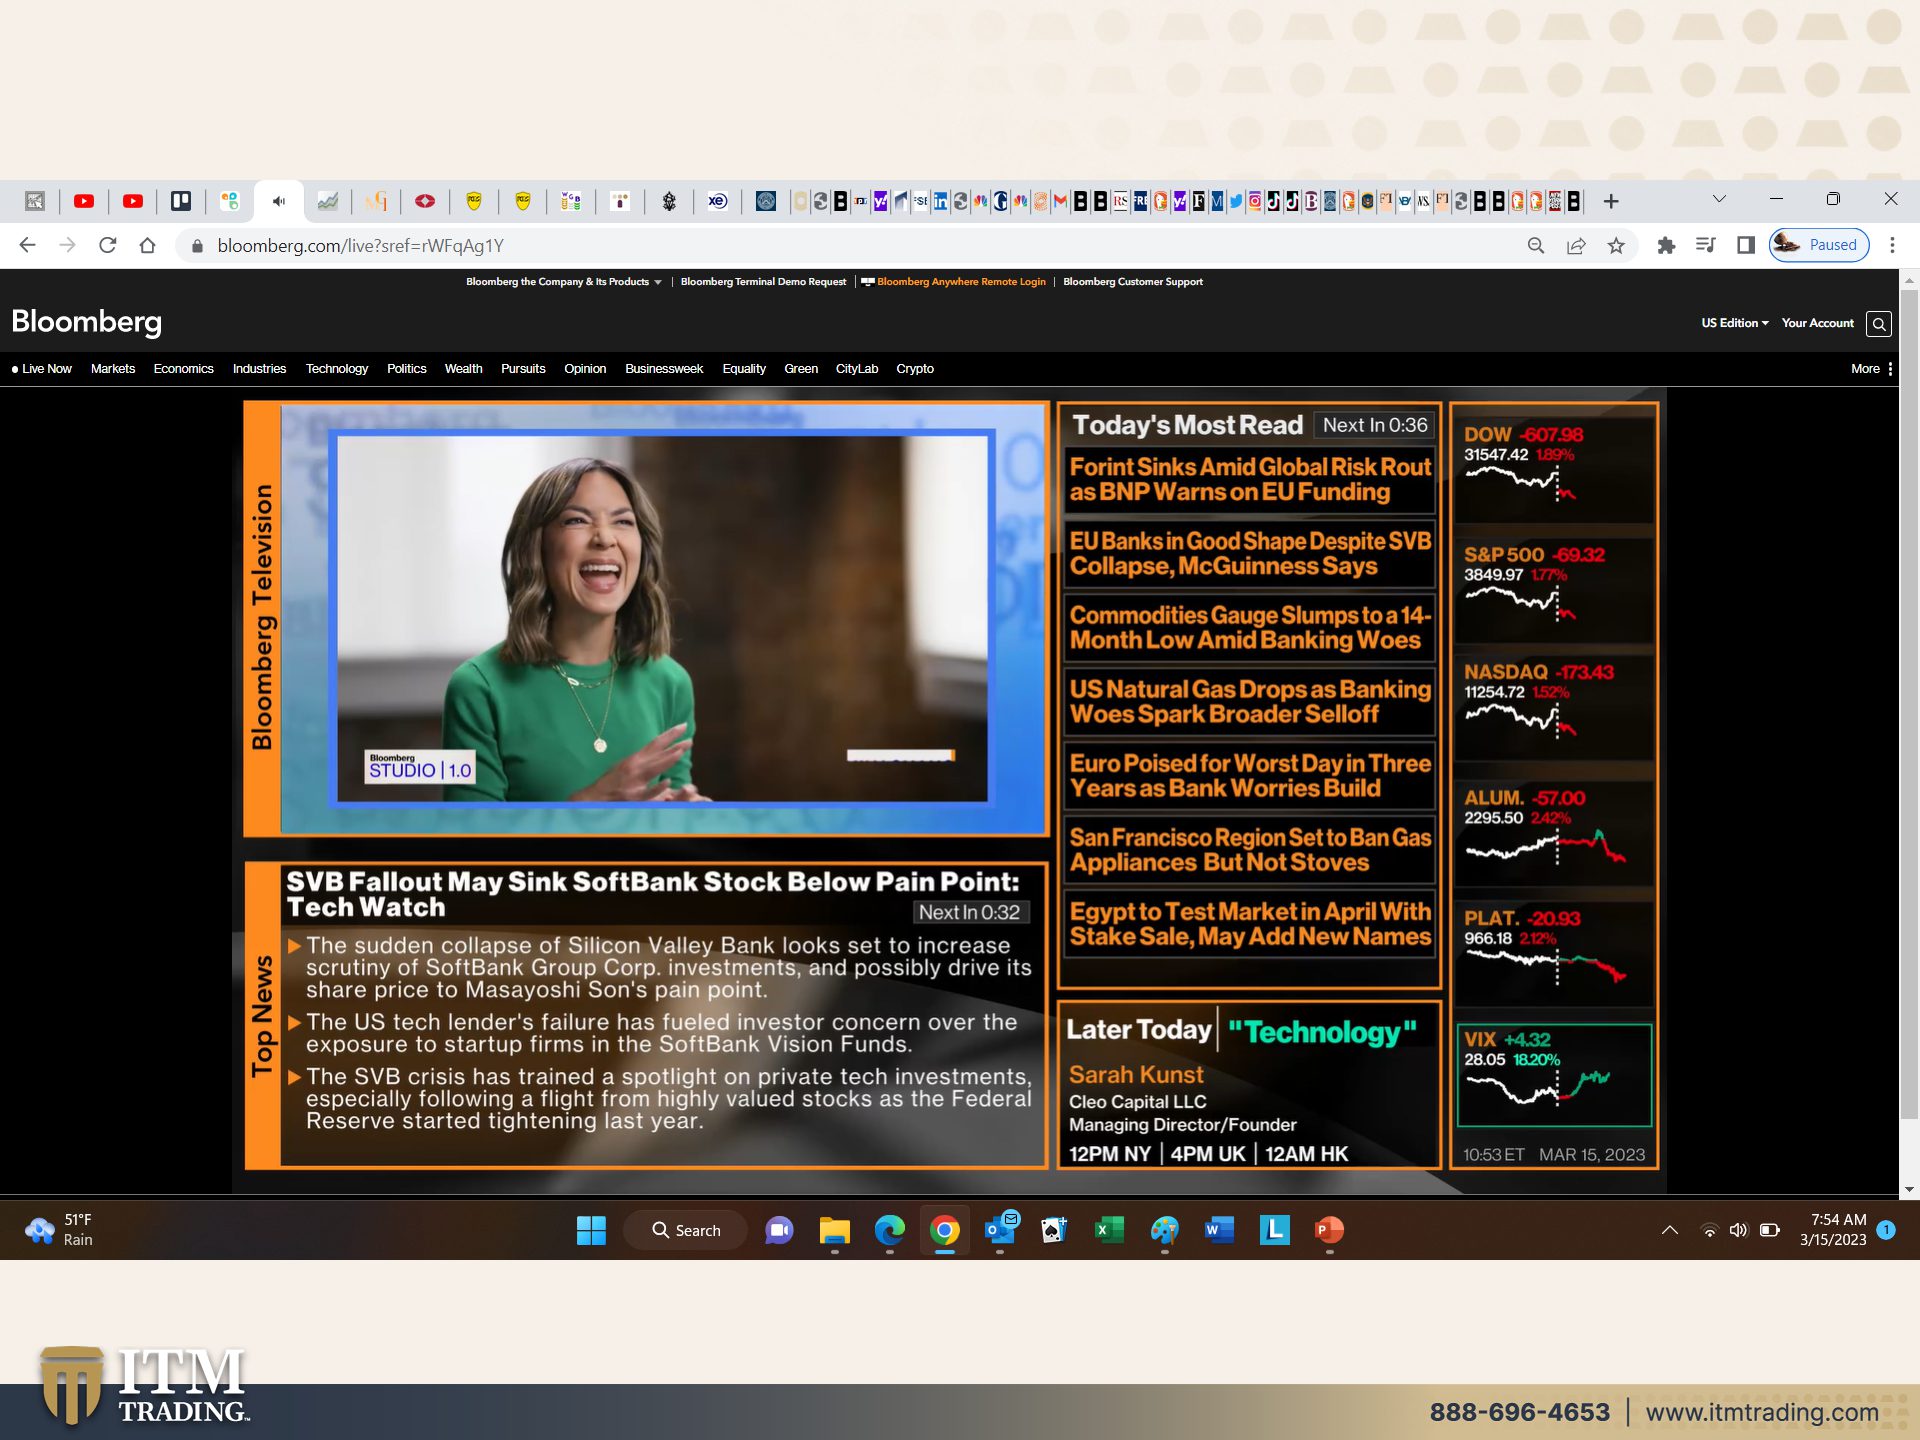Screen dimensions: 1920x1440
Task: Open the tab search chevron
Action: click(1719, 199)
